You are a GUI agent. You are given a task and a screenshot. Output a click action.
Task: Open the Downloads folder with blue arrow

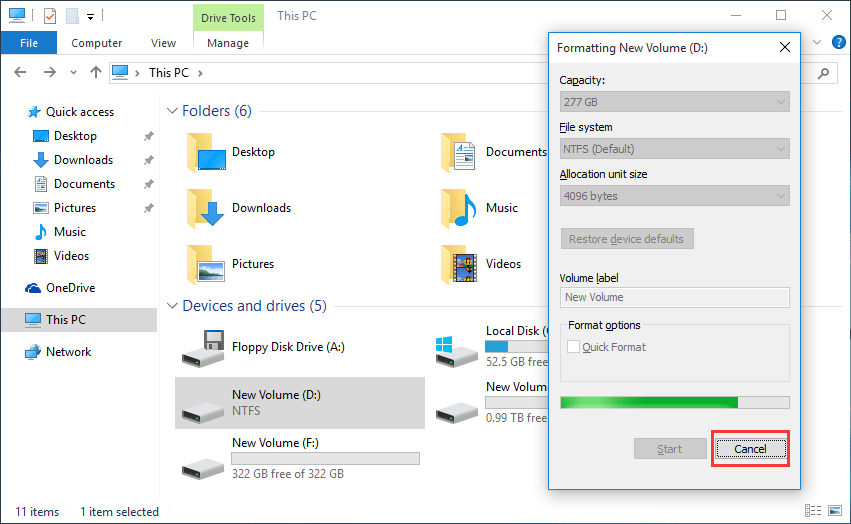pyautogui.click(x=207, y=209)
